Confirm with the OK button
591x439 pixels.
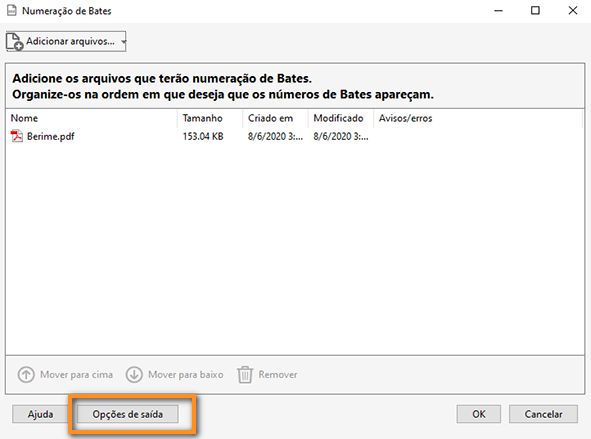tap(479, 414)
